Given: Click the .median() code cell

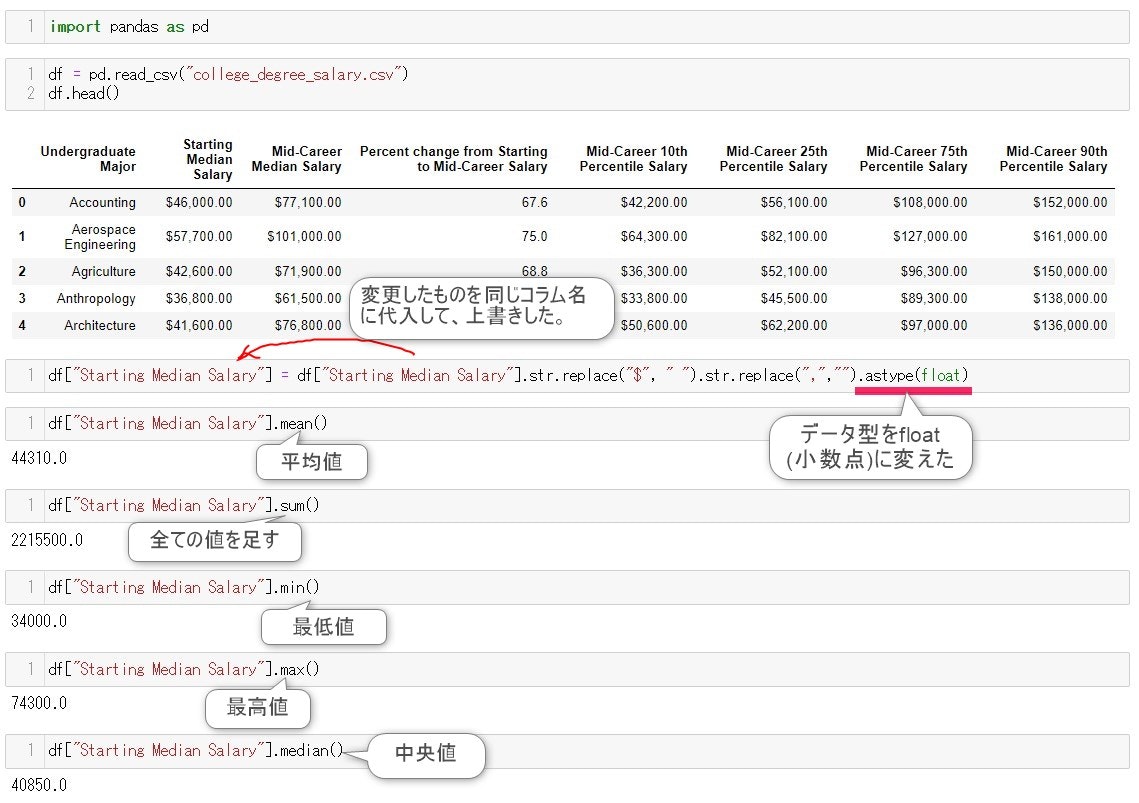Looking at the screenshot, I should (567, 751).
